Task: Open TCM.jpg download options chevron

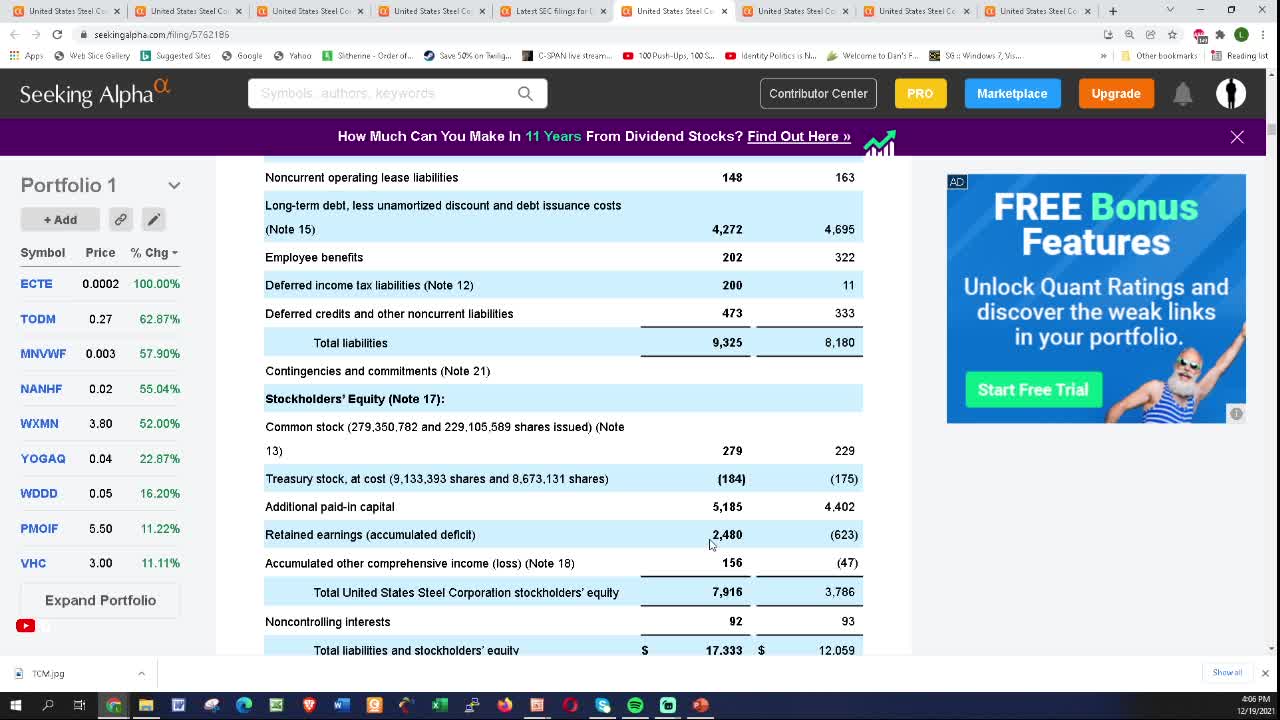Action: (x=141, y=673)
